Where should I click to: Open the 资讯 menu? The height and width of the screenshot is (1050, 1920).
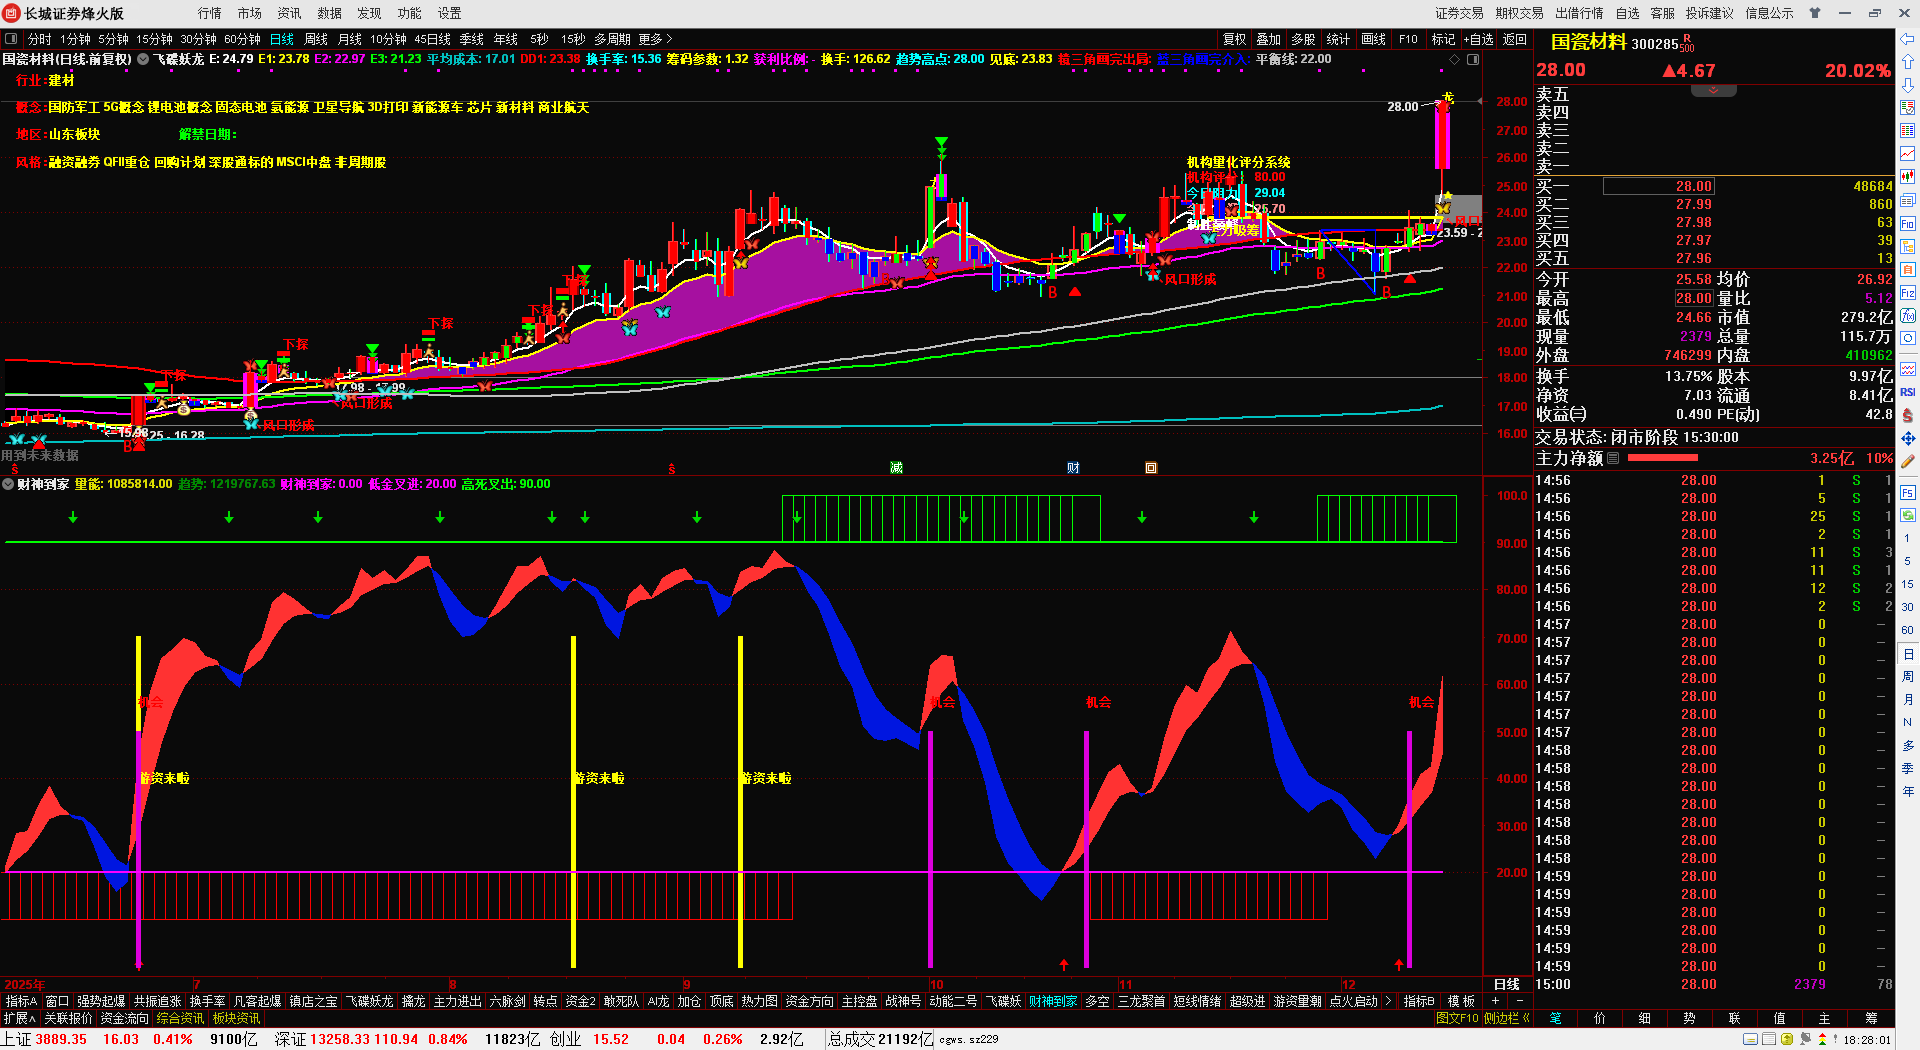click(x=289, y=13)
